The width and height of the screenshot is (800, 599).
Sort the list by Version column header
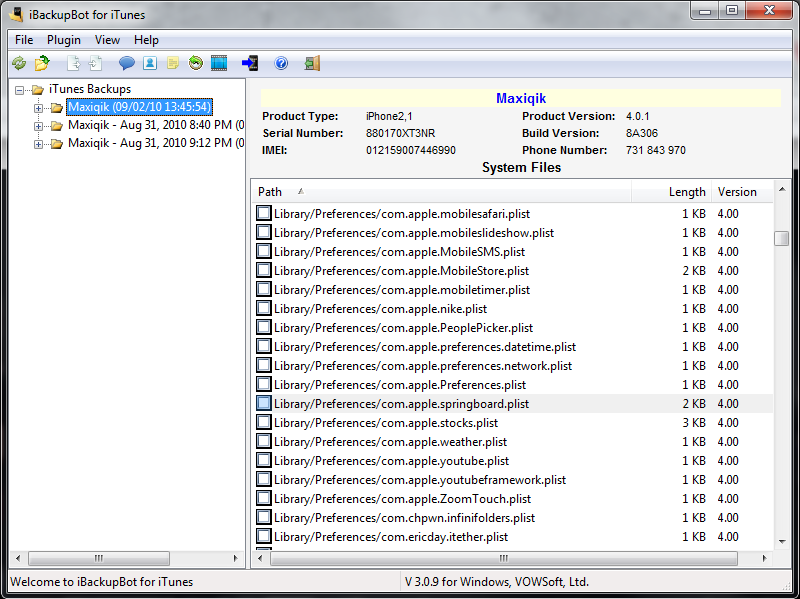742,192
